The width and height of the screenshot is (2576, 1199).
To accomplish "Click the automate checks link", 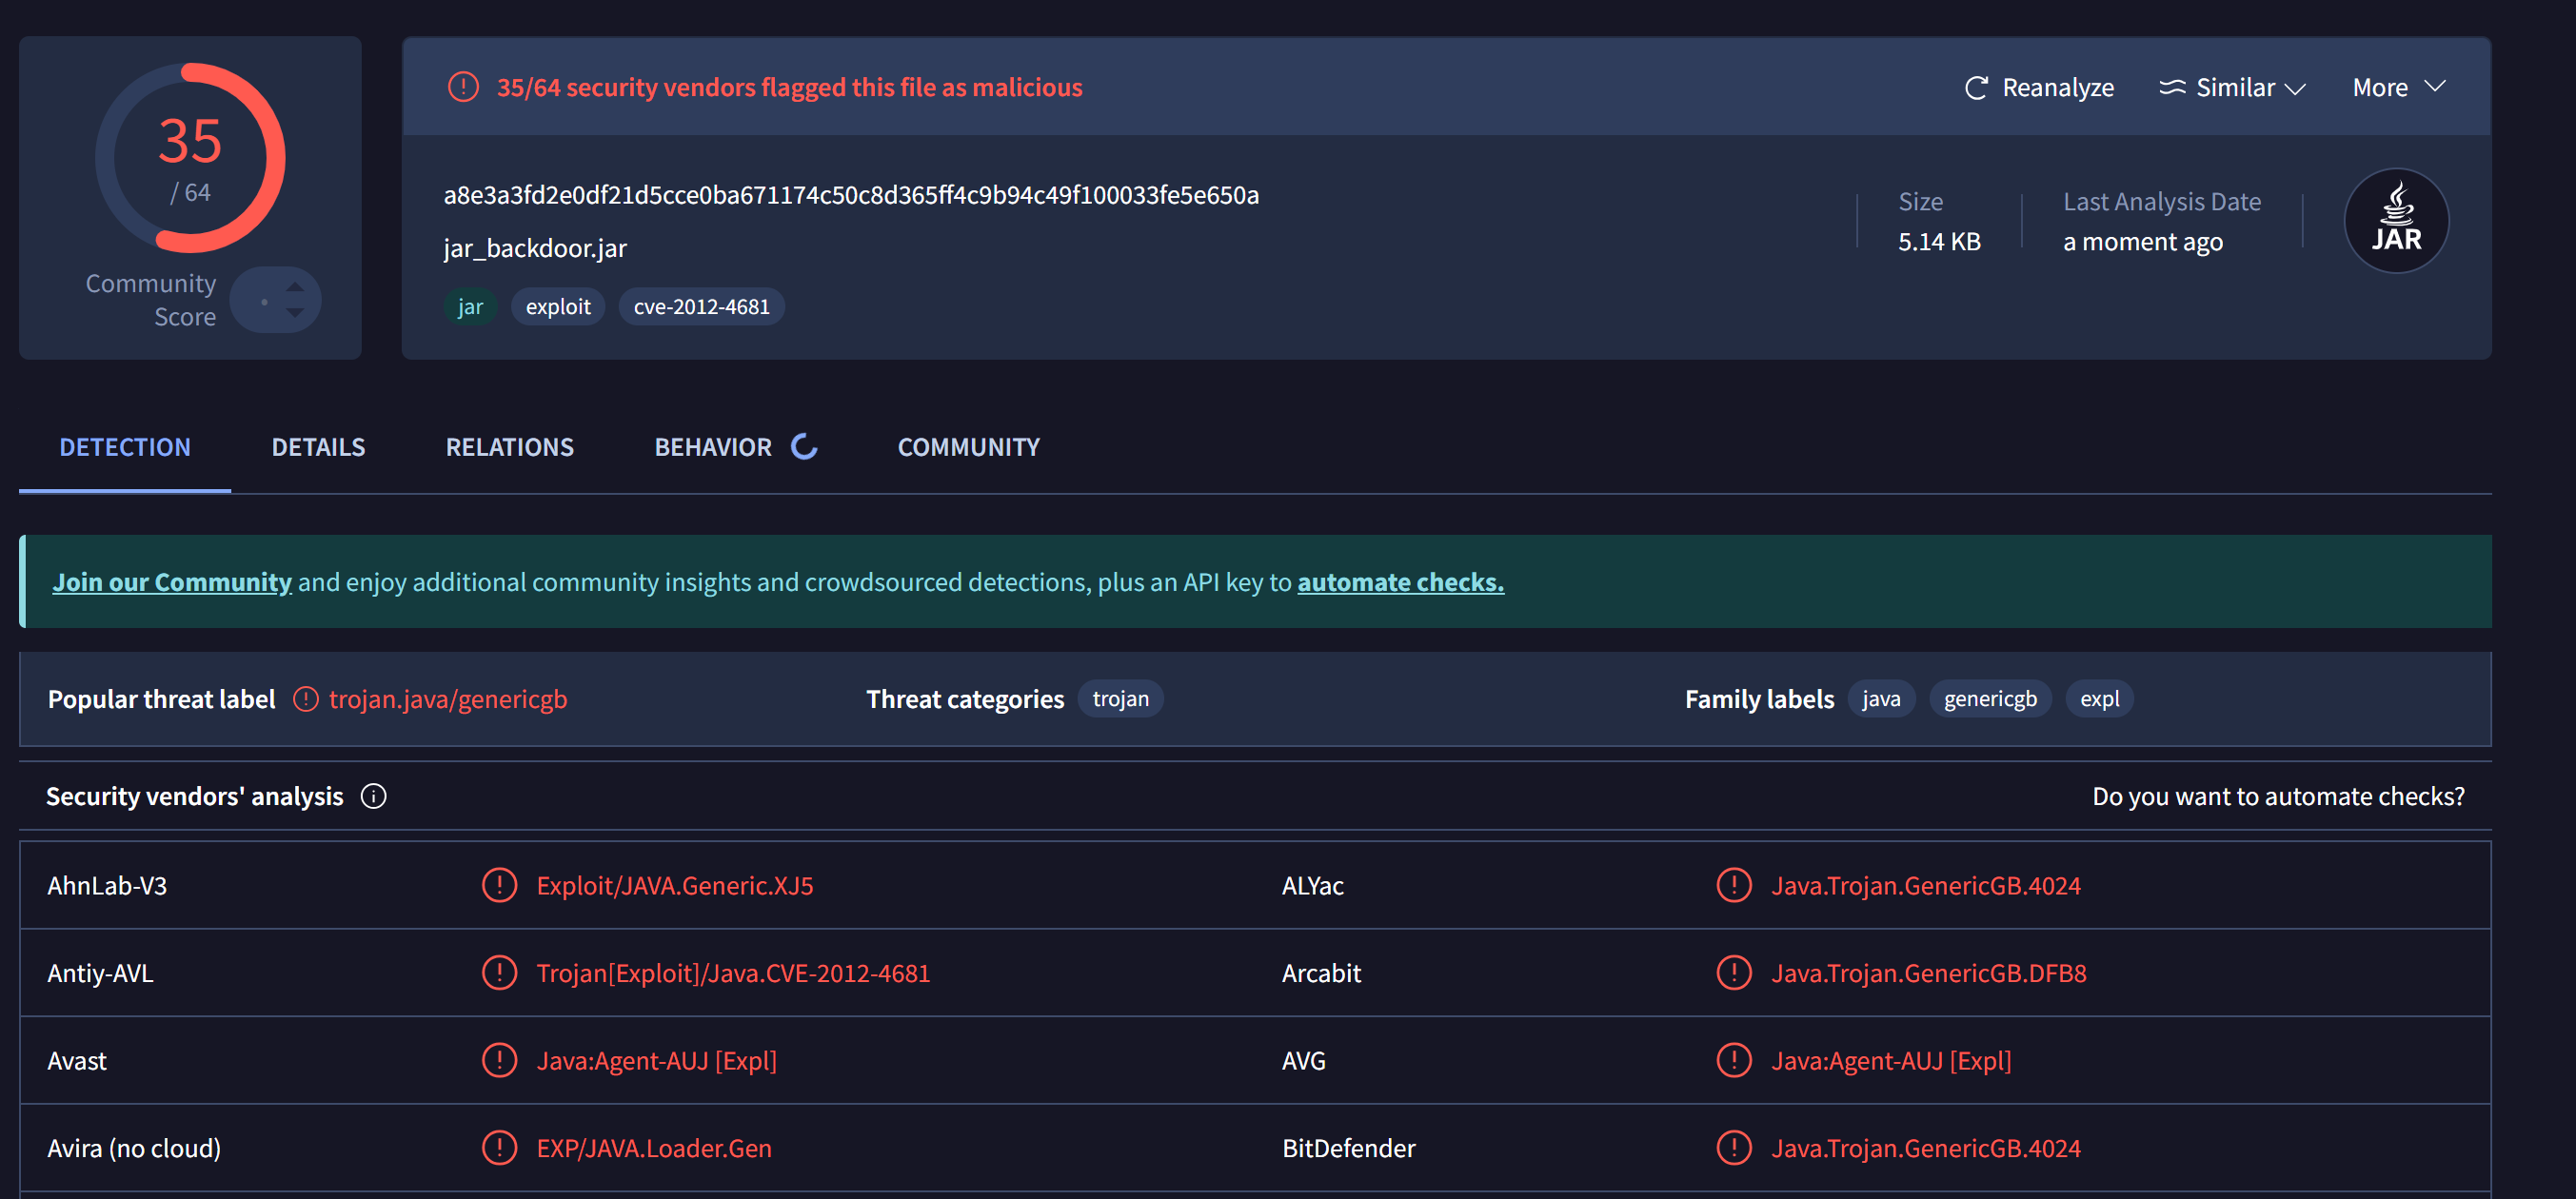I will coord(1400,582).
